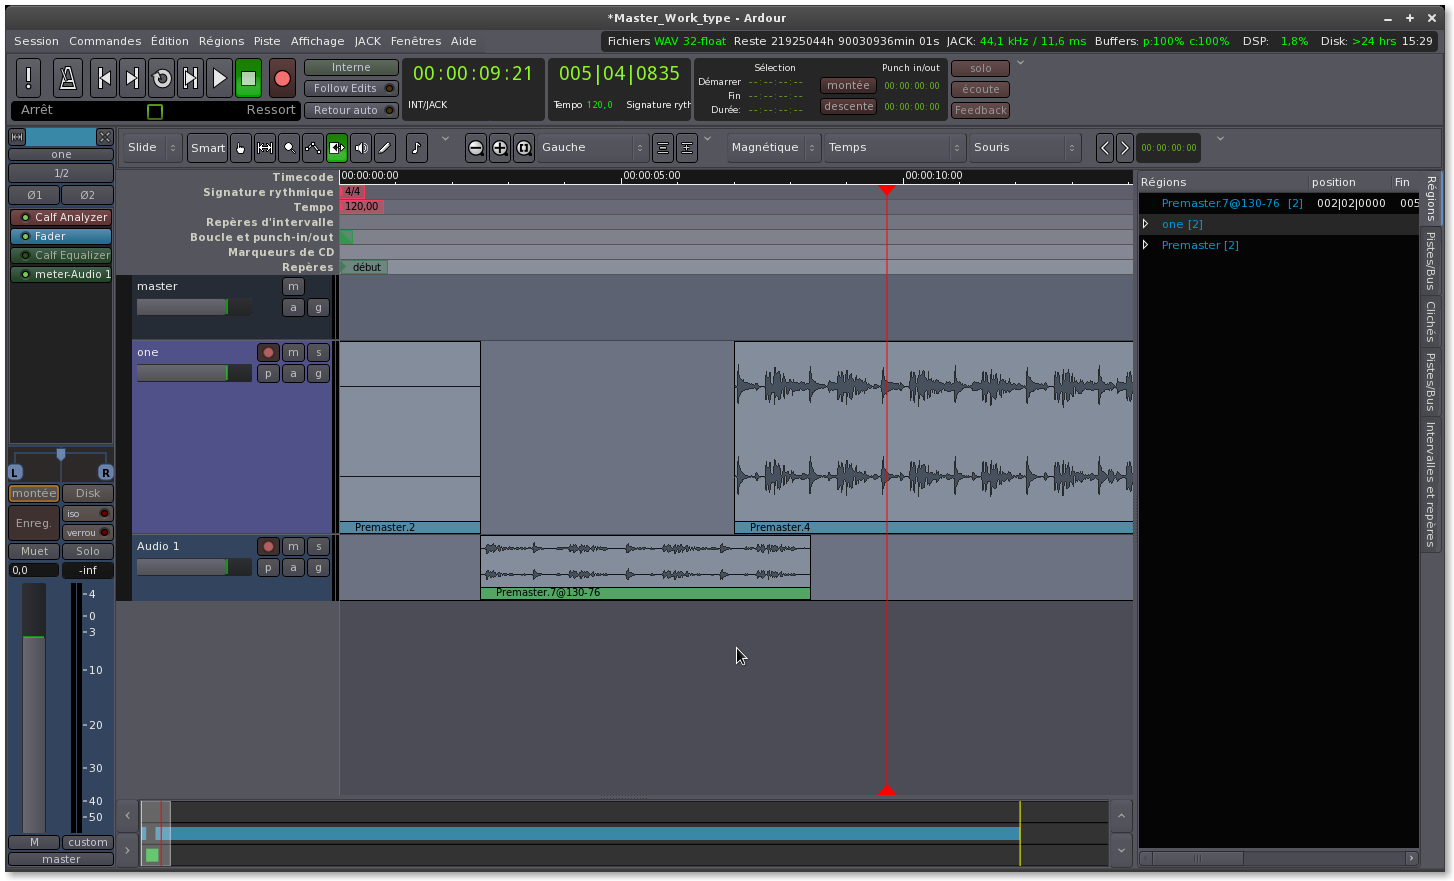Open the Slide edit mode dropdown
This screenshot has width=1454, height=881.
point(153,148)
